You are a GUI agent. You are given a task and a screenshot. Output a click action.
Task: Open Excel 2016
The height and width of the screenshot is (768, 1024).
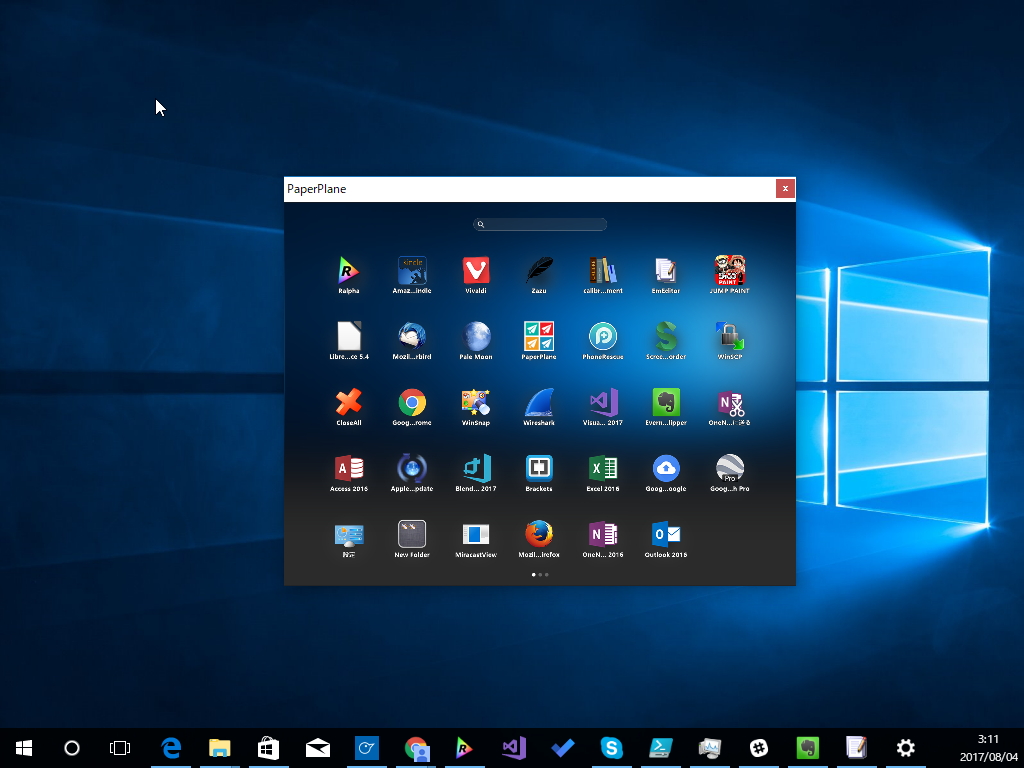click(x=603, y=468)
